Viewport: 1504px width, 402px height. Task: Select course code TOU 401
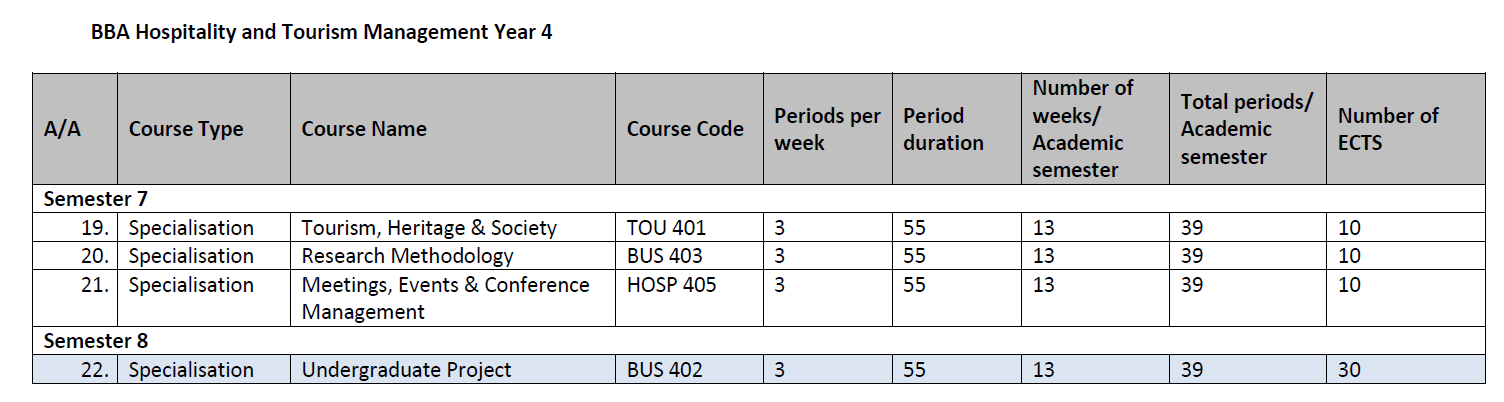tap(666, 228)
